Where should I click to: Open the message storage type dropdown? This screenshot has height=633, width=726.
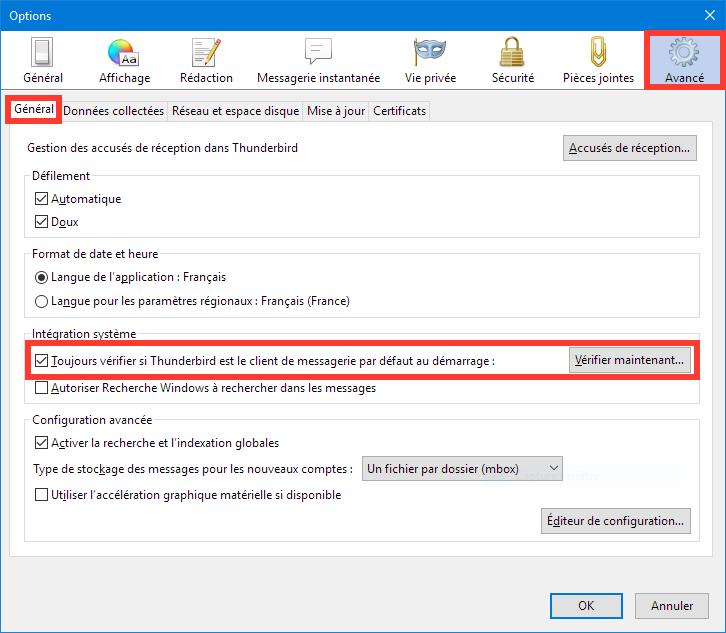[462, 469]
